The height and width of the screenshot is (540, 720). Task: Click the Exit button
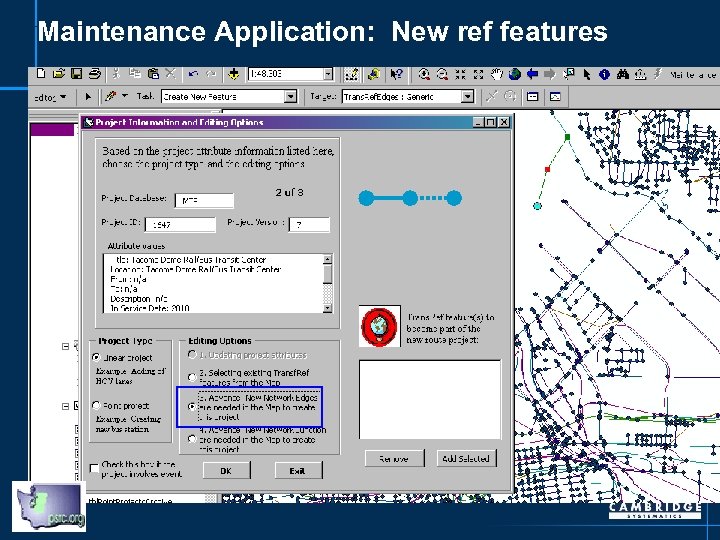298,471
